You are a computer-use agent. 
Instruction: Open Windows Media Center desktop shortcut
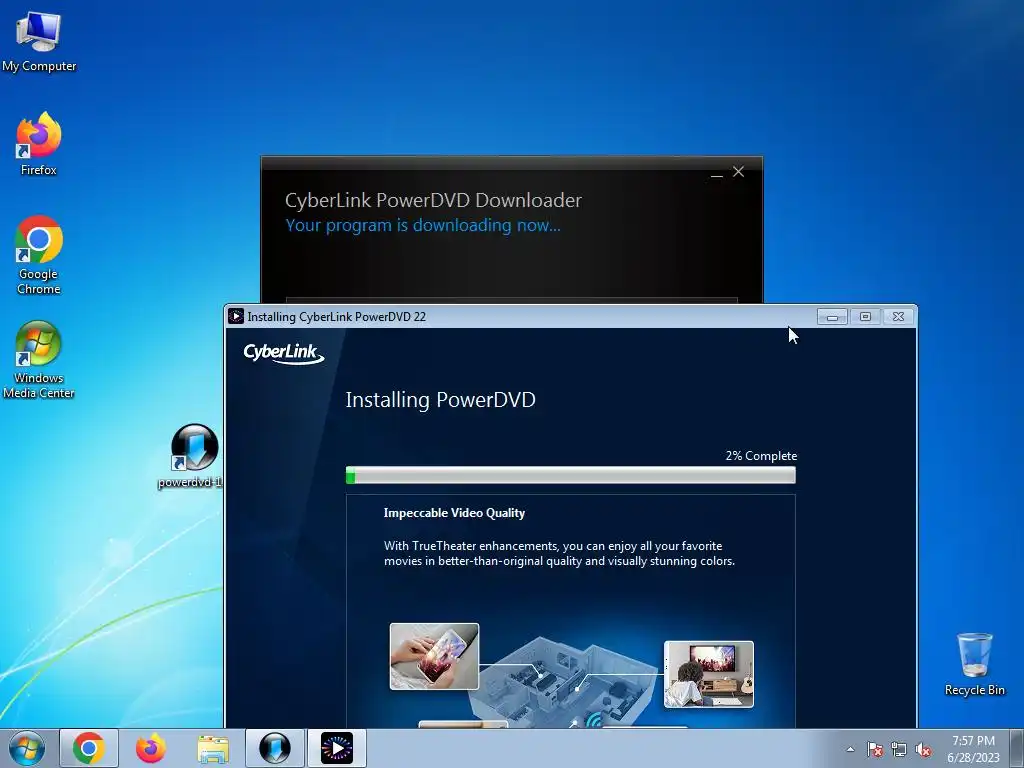coord(39,359)
